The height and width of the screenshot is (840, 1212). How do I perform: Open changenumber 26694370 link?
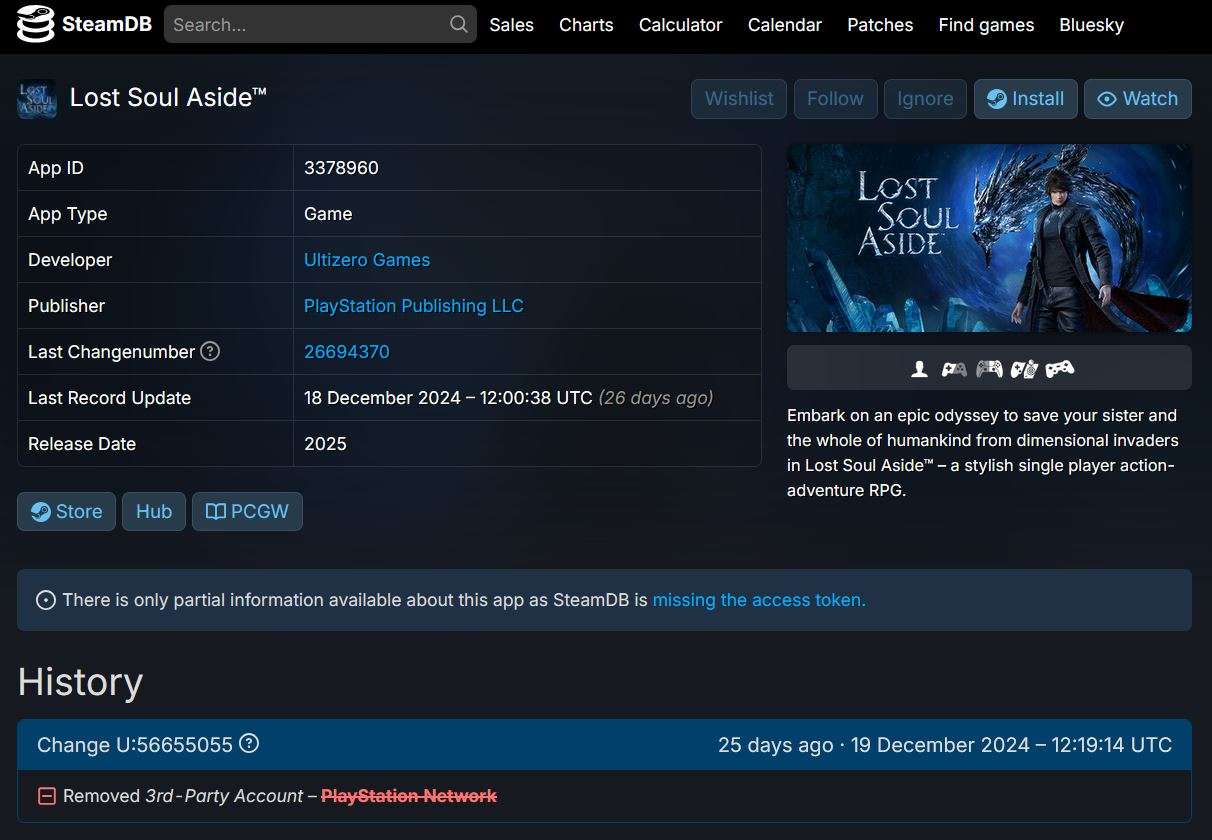point(347,352)
